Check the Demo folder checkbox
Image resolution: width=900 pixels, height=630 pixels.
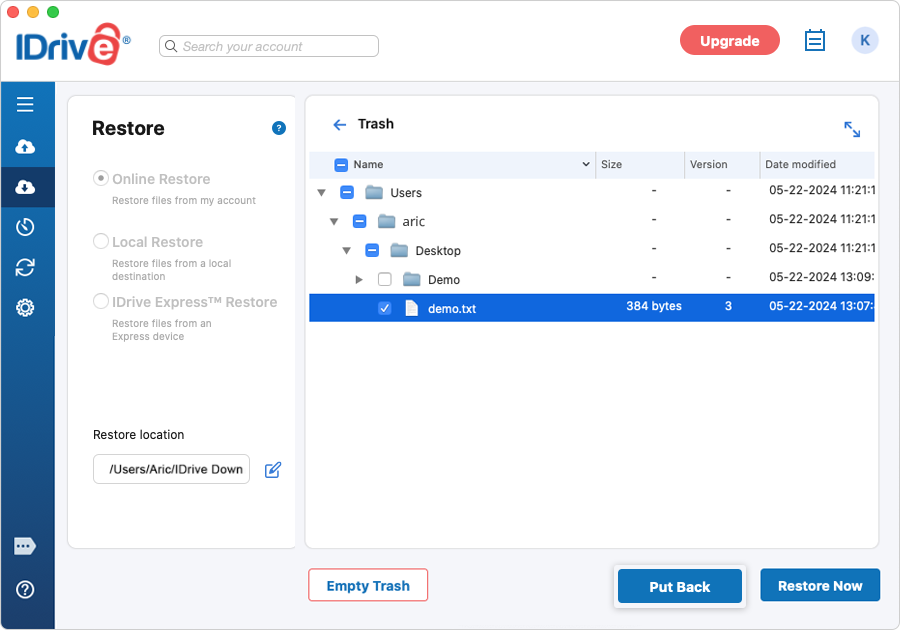[385, 279]
